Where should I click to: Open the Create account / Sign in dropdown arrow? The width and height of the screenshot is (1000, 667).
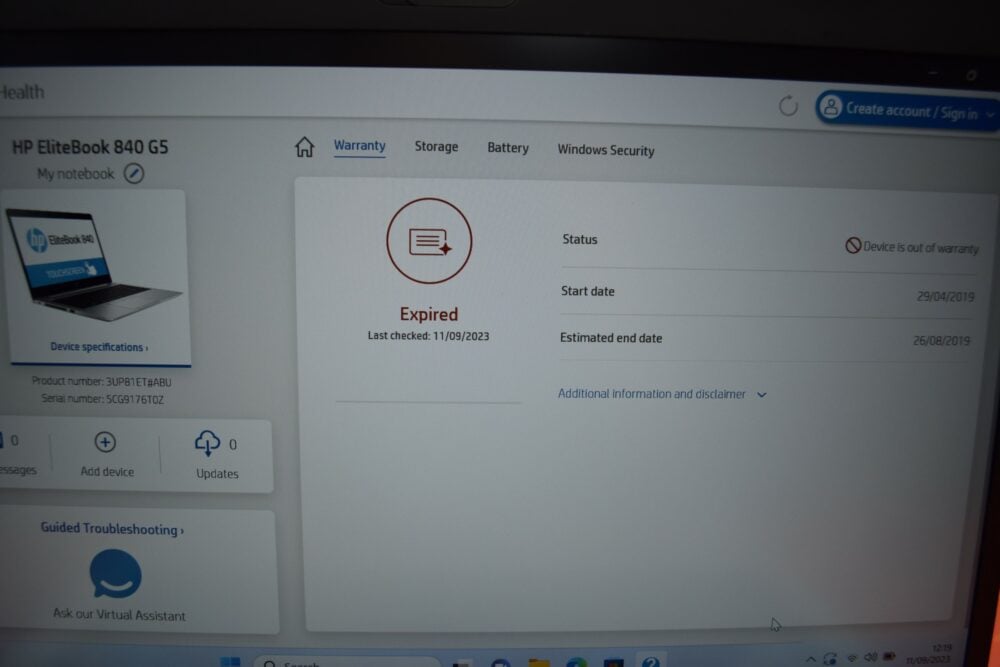(x=990, y=115)
